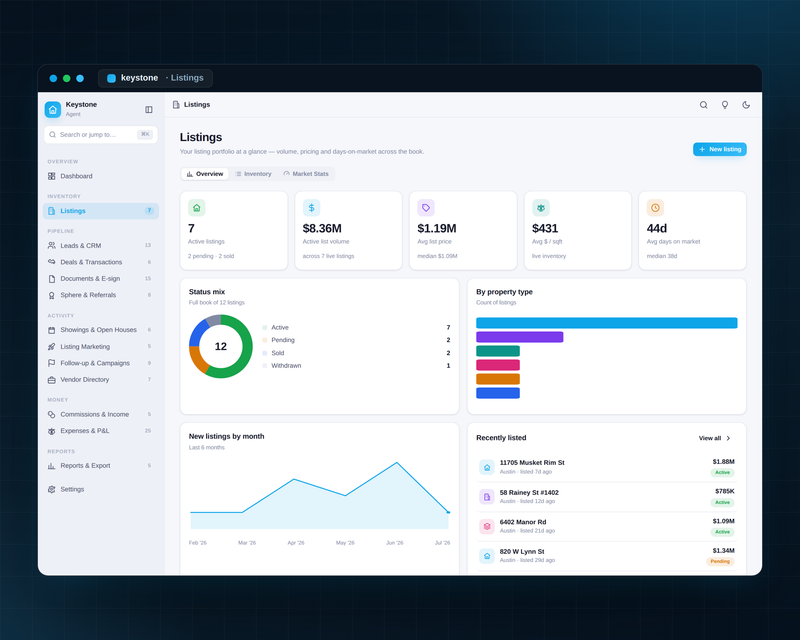Switch to the Inventory tab

(254, 174)
